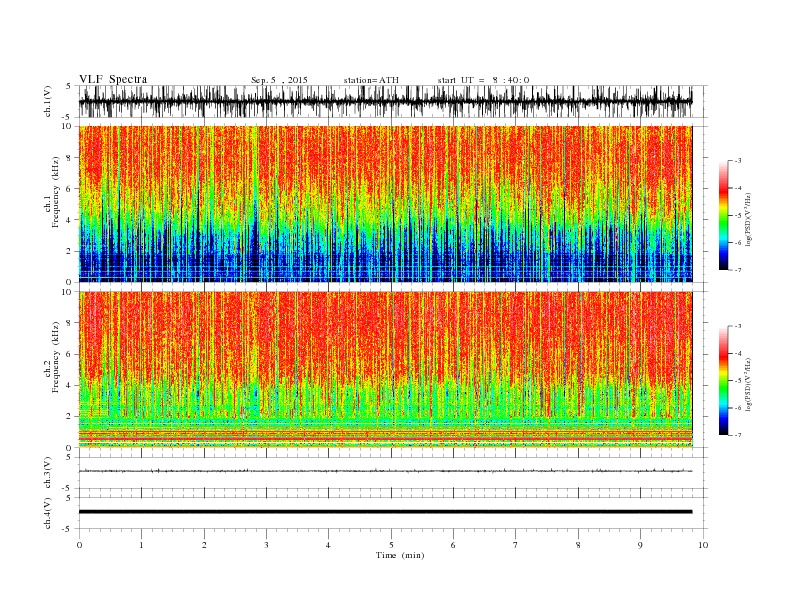Click the 'start UT = 8:40:0' label
This screenshot has height=612, width=792.
[x=483, y=80]
